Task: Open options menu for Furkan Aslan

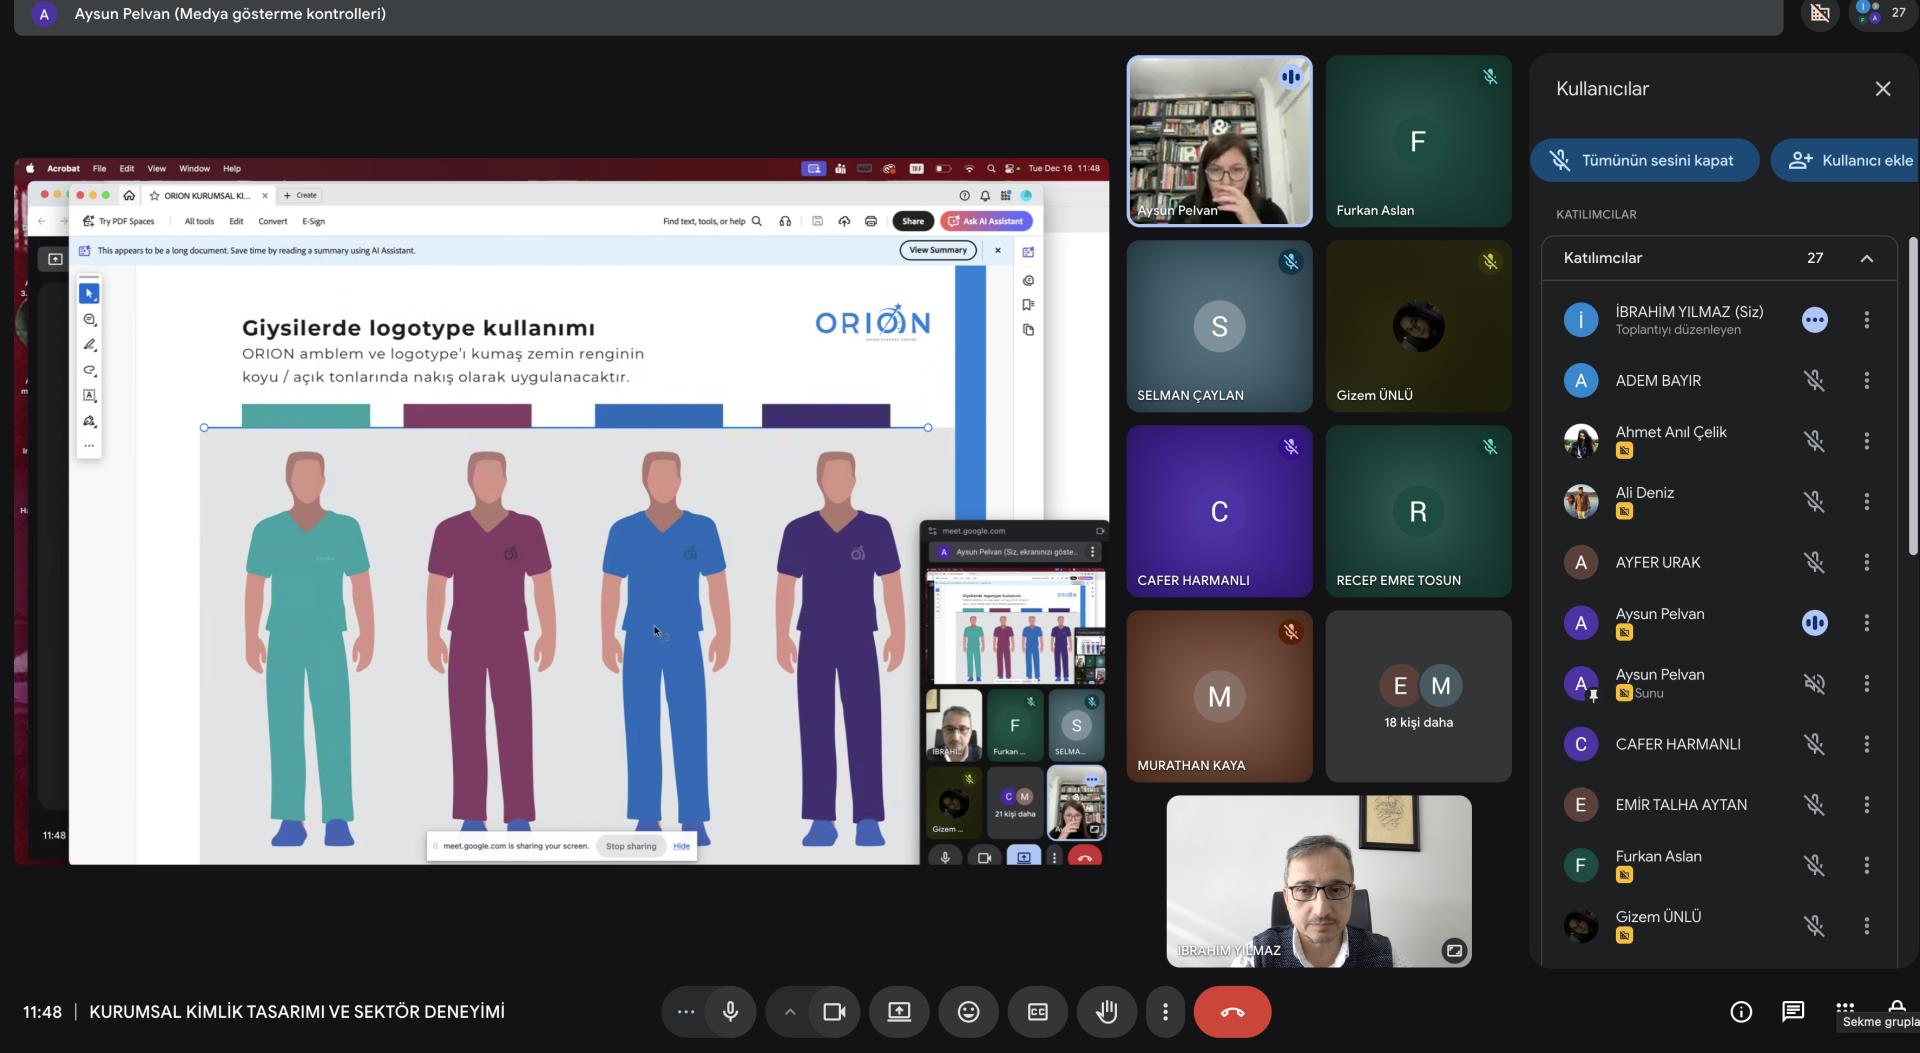Action: pos(1866,865)
